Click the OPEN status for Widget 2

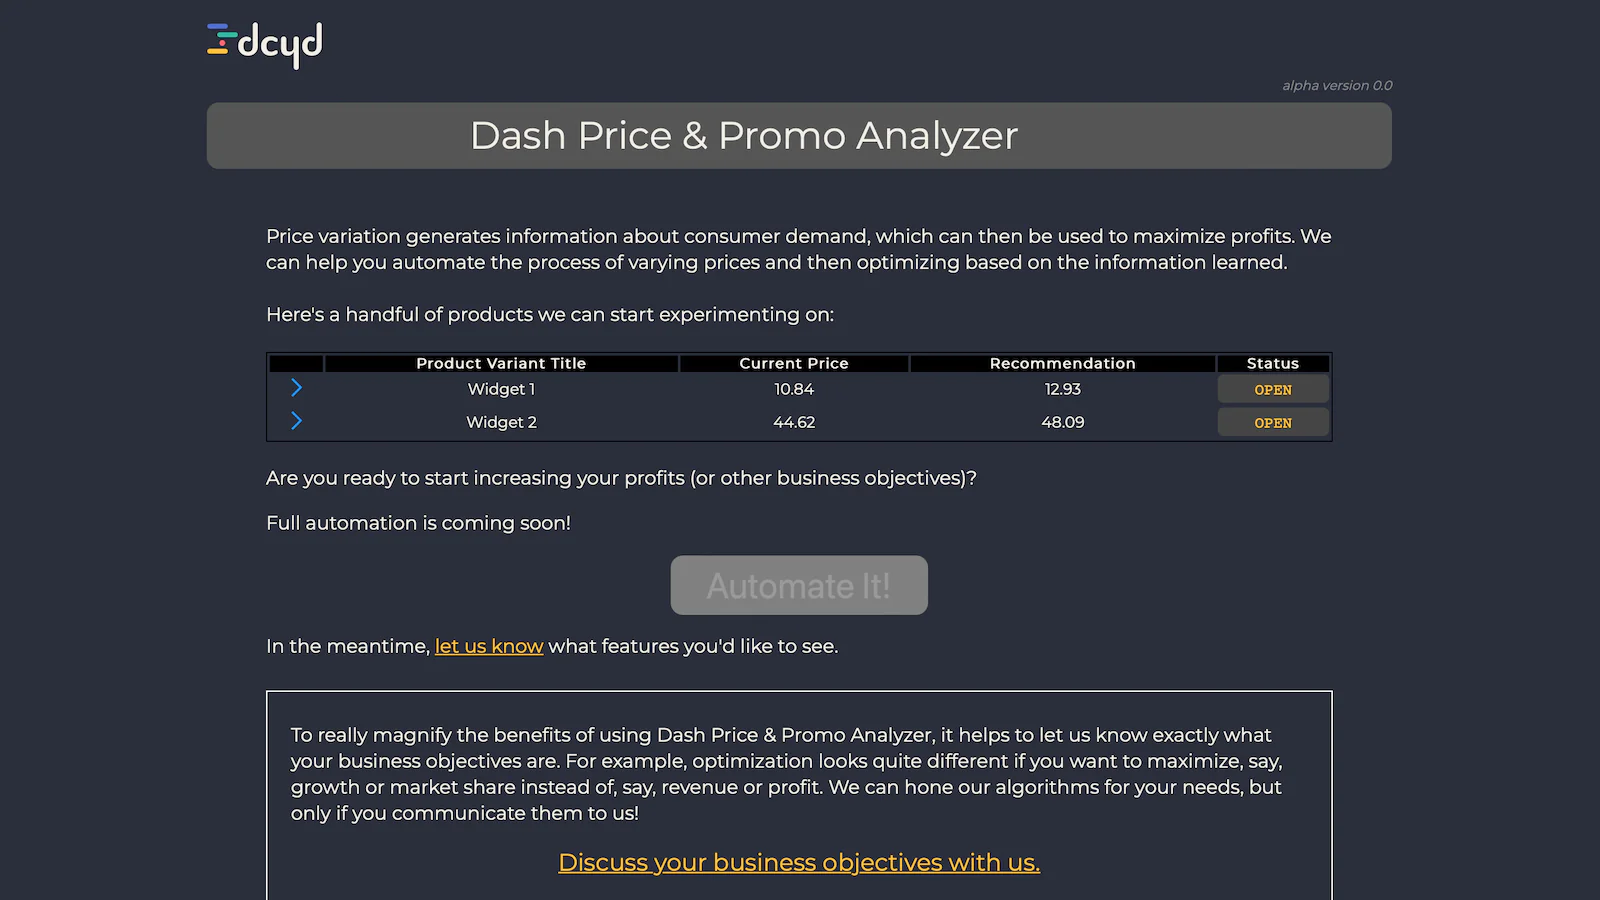pos(1272,423)
